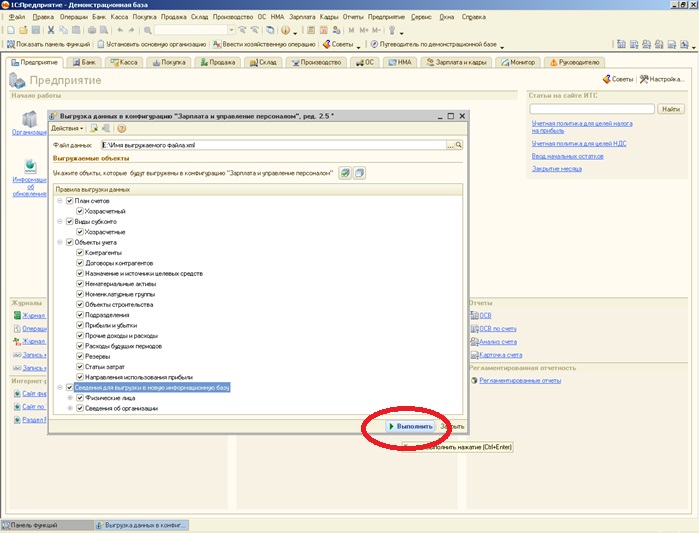The width and height of the screenshot is (699, 533).
Task: Click Установить основную организацию toolbar button
Action: coord(152,44)
